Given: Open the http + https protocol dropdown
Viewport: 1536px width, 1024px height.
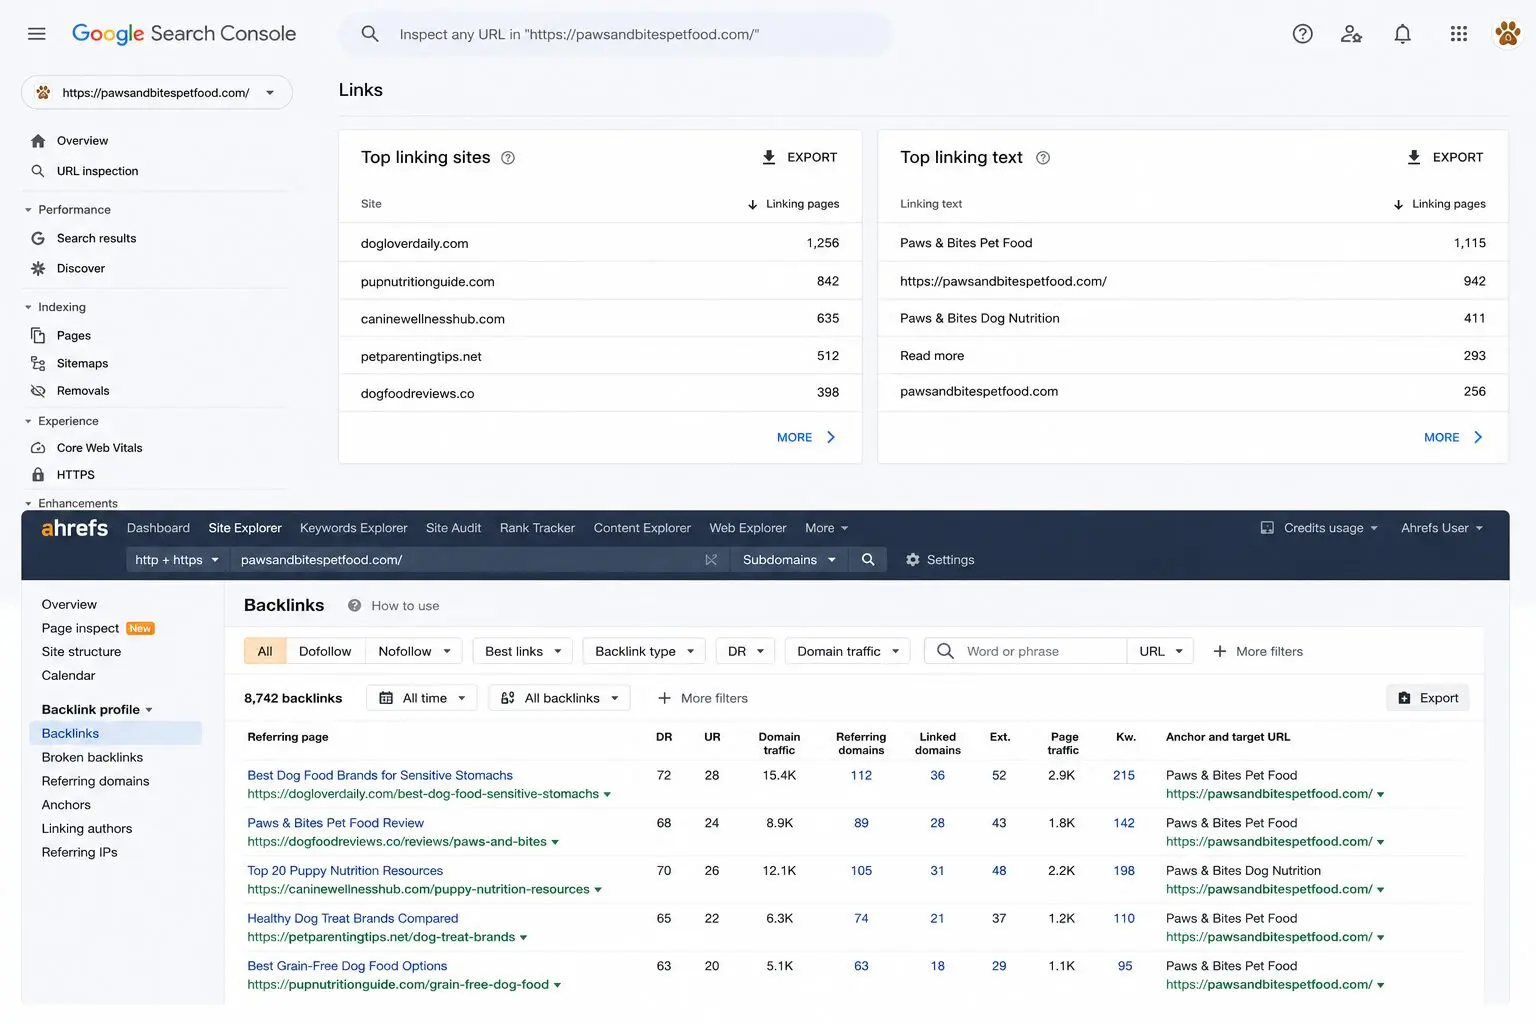Looking at the screenshot, I should point(177,560).
